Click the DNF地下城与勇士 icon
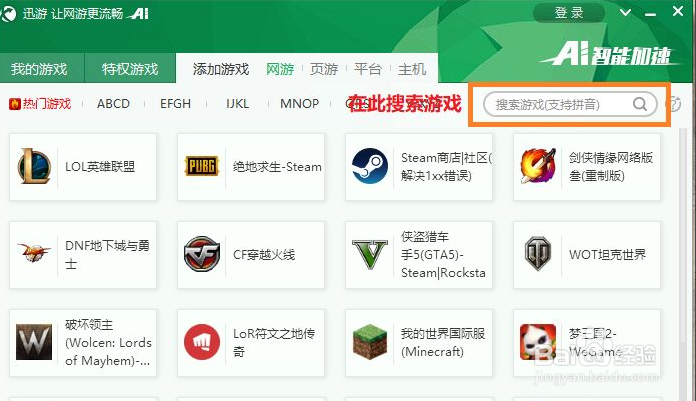 pyautogui.click(x=34, y=252)
